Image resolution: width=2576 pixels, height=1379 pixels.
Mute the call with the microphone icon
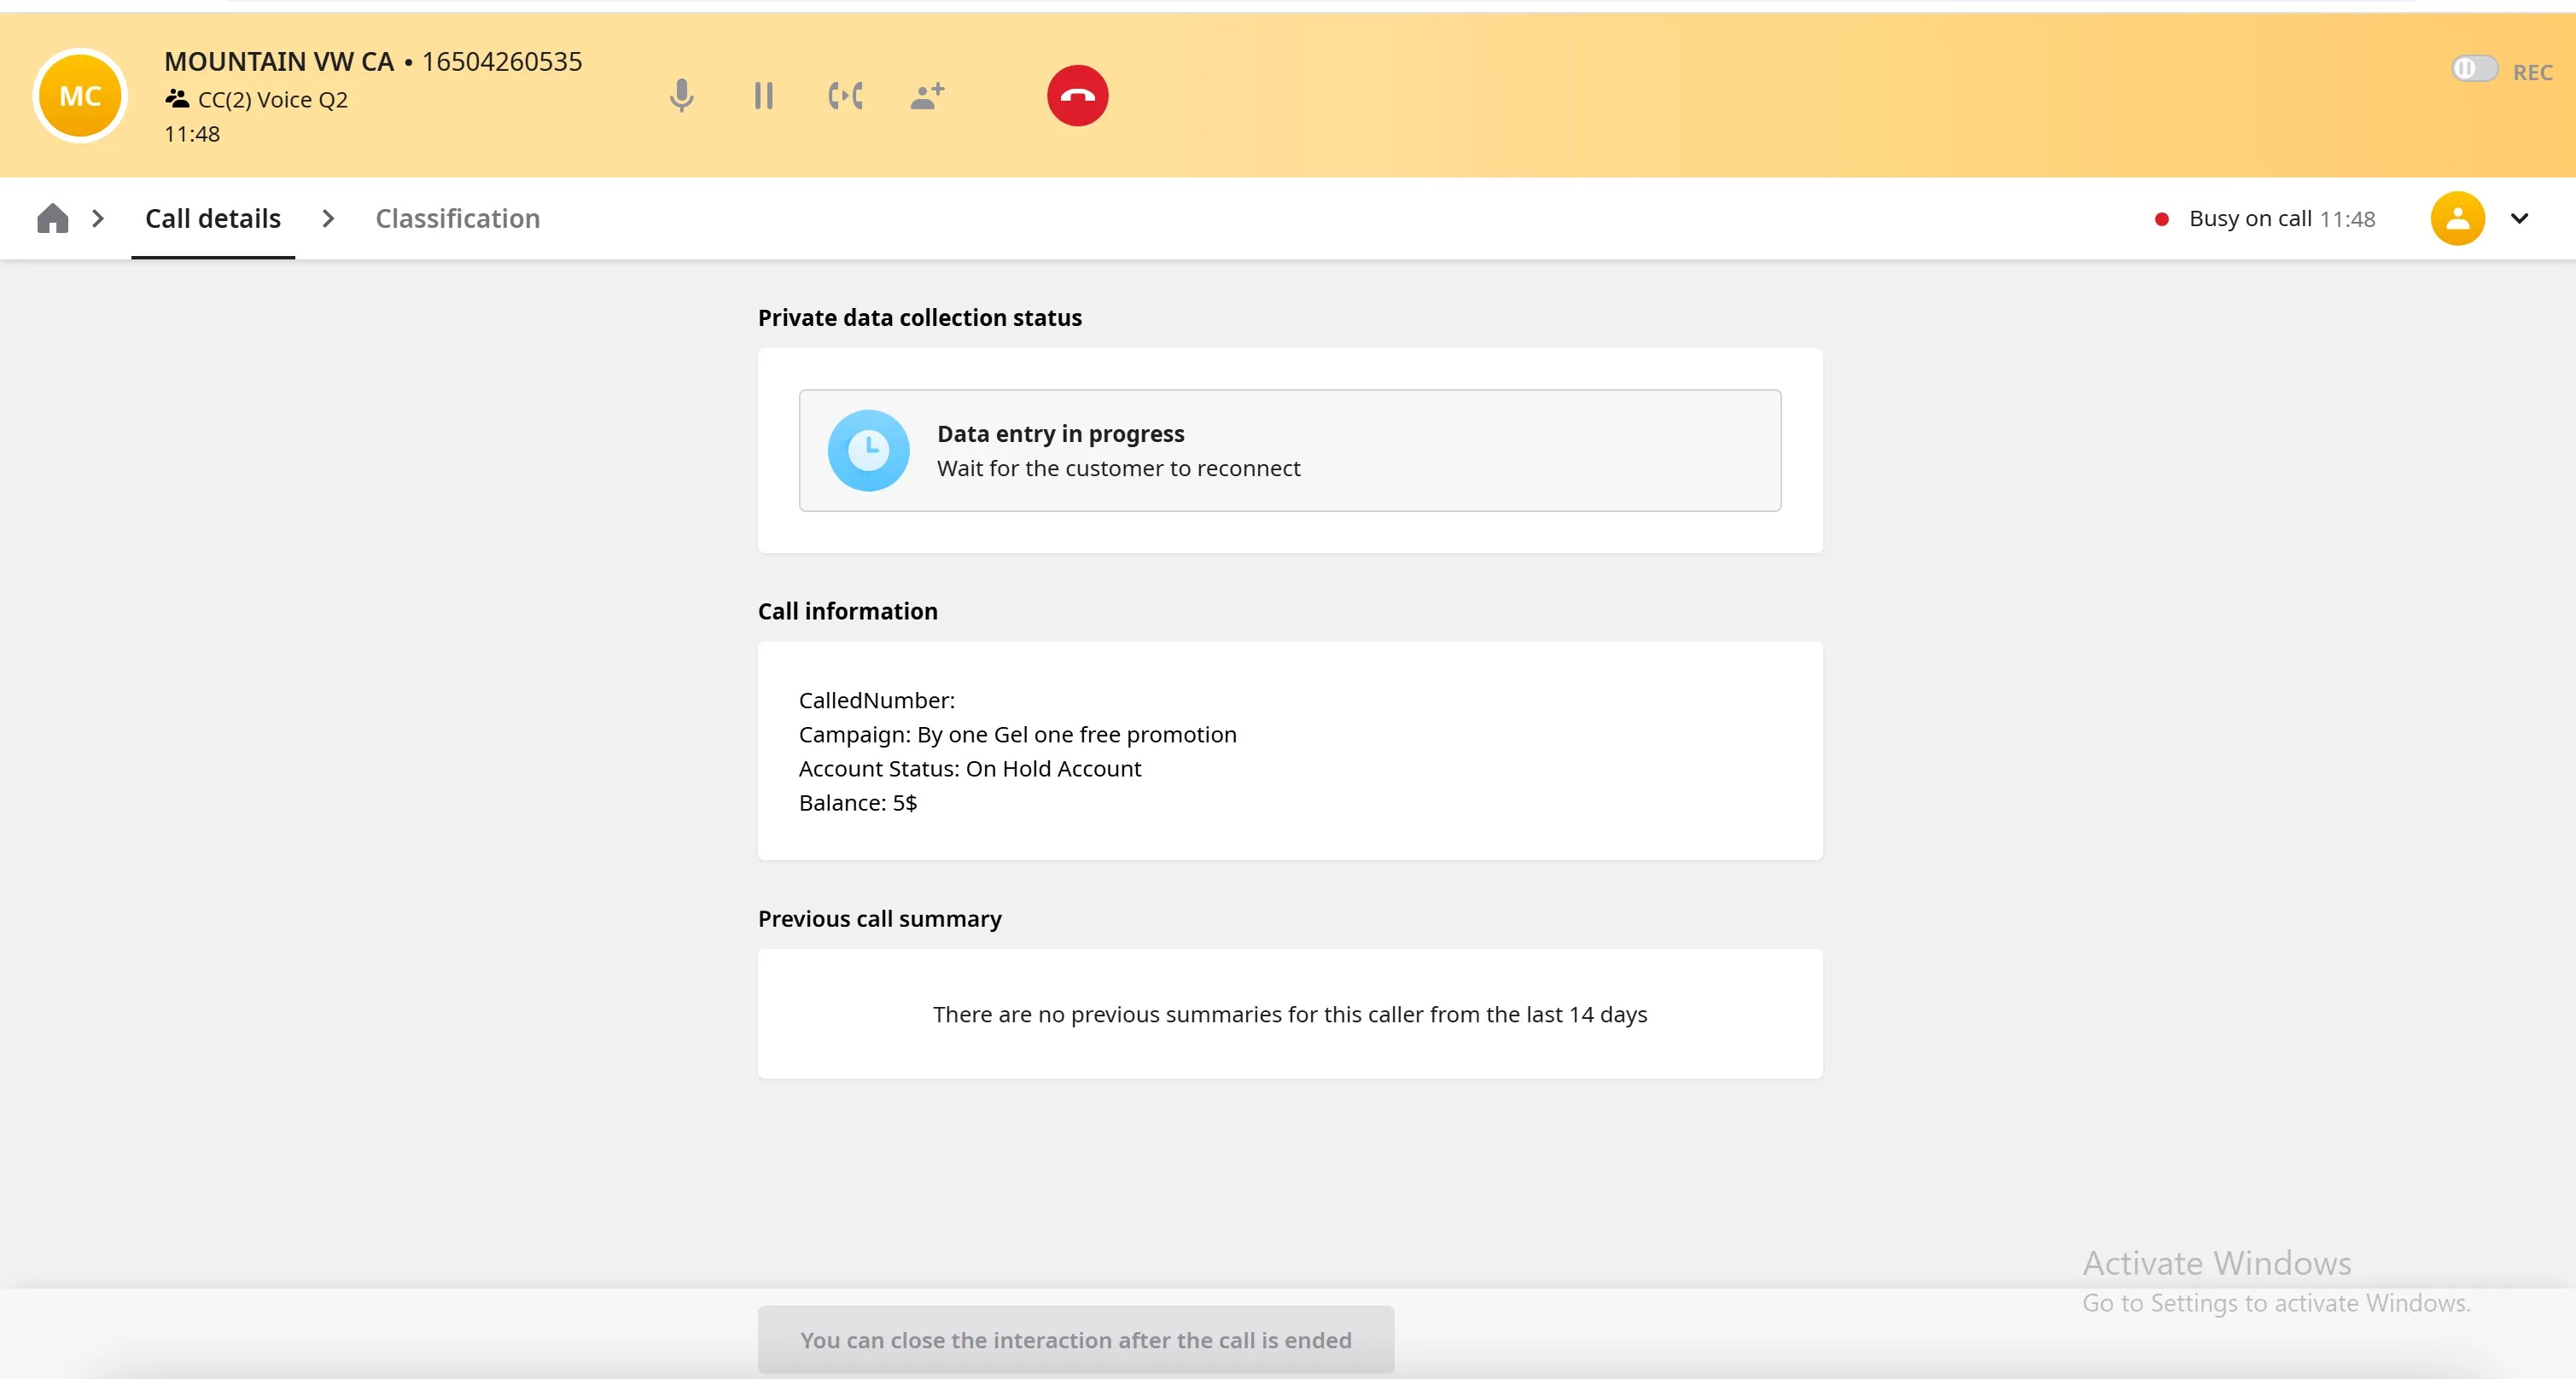[681, 96]
